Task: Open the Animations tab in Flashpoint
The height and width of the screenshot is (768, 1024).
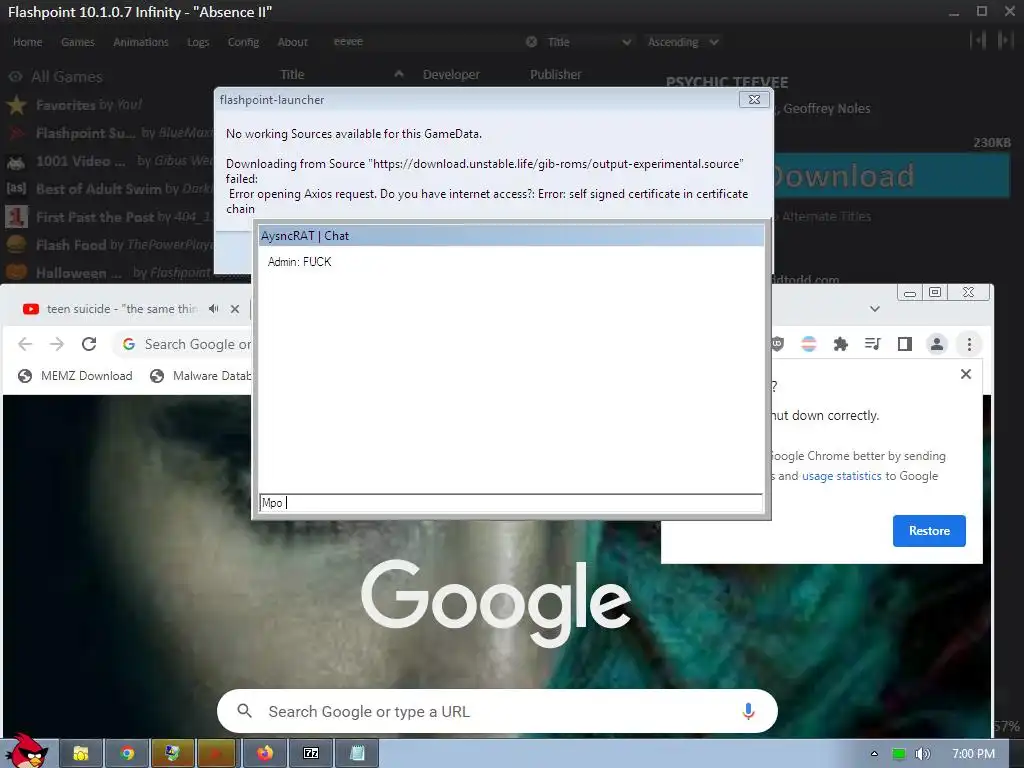Action: [140, 42]
